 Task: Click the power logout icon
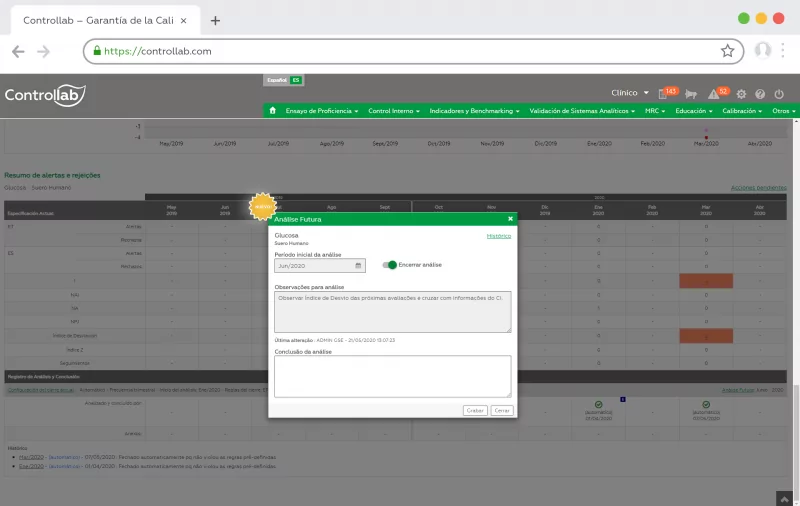point(780,94)
